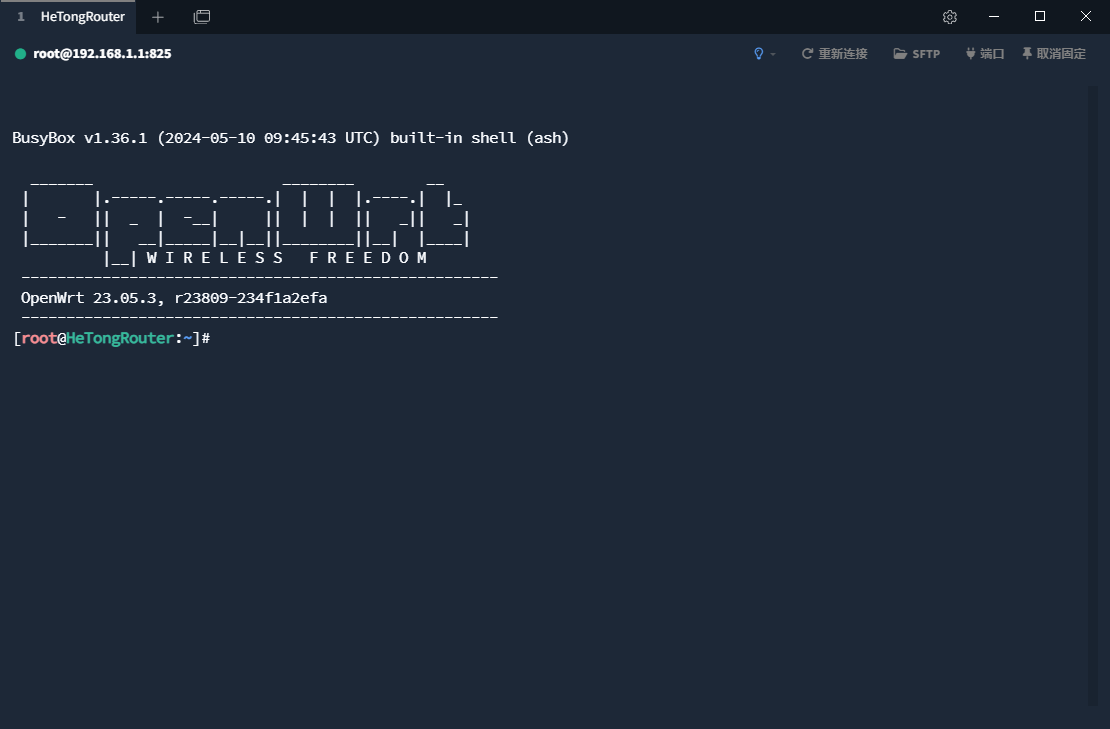
Task: Click the lightbulb hints icon
Action: click(758, 54)
